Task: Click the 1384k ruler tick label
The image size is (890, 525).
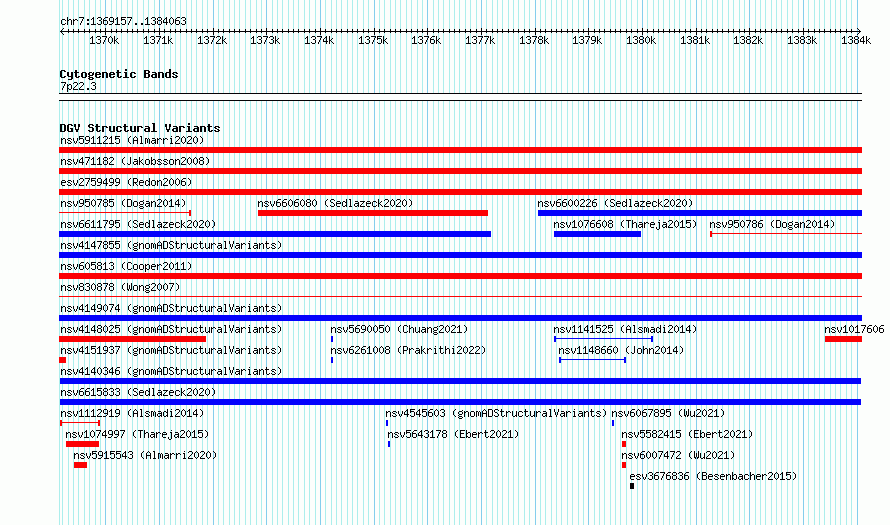Action: coord(856,40)
